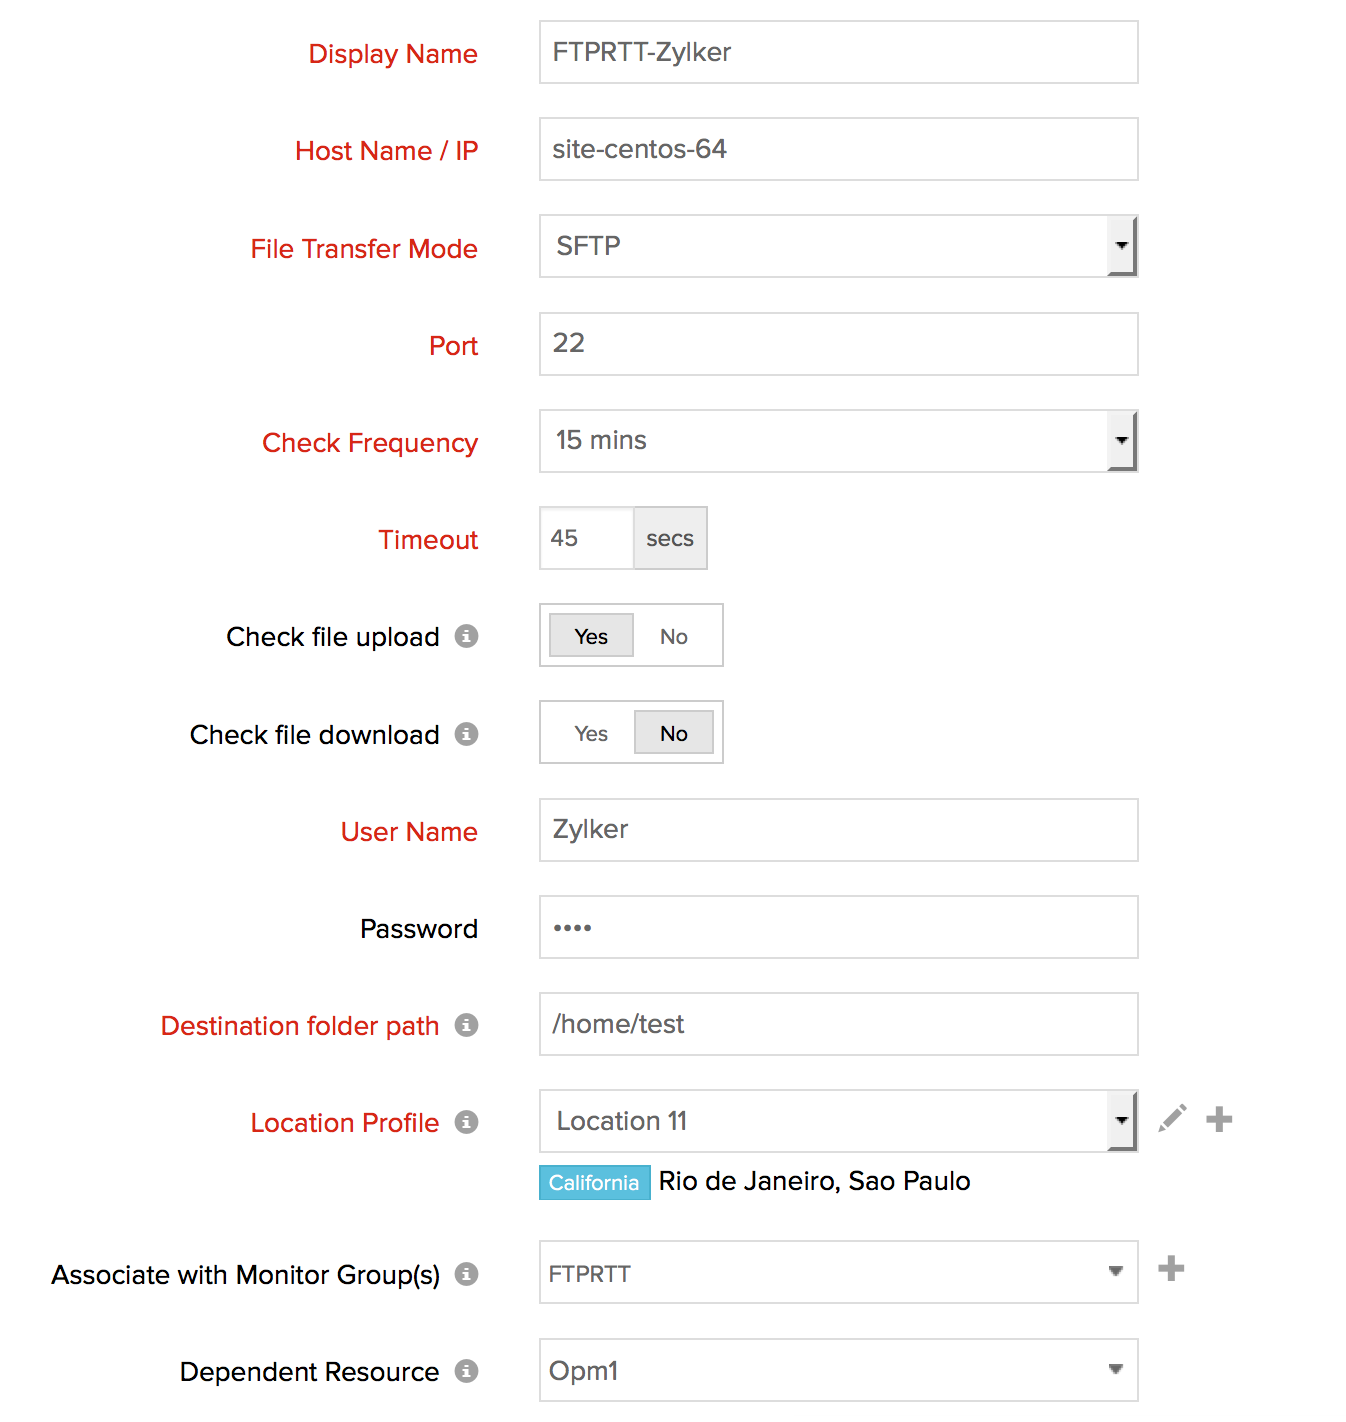Click info icon next to Dependent Resource

pyautogui.click(x=466, y=1371)
